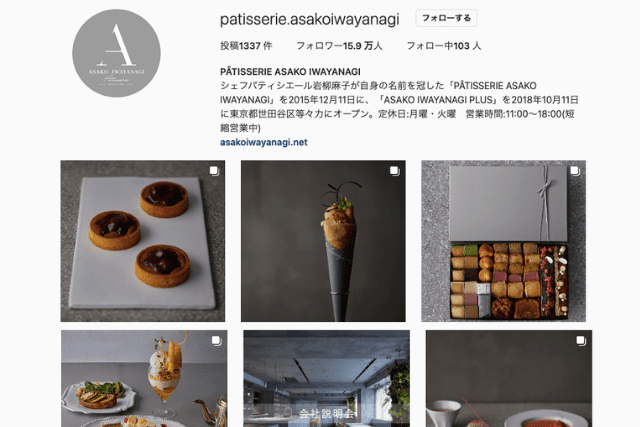This screenshot has height=427, width=640.
Task: Click the multi-photo icon on tart post
Action: click(x=214, y=171)
